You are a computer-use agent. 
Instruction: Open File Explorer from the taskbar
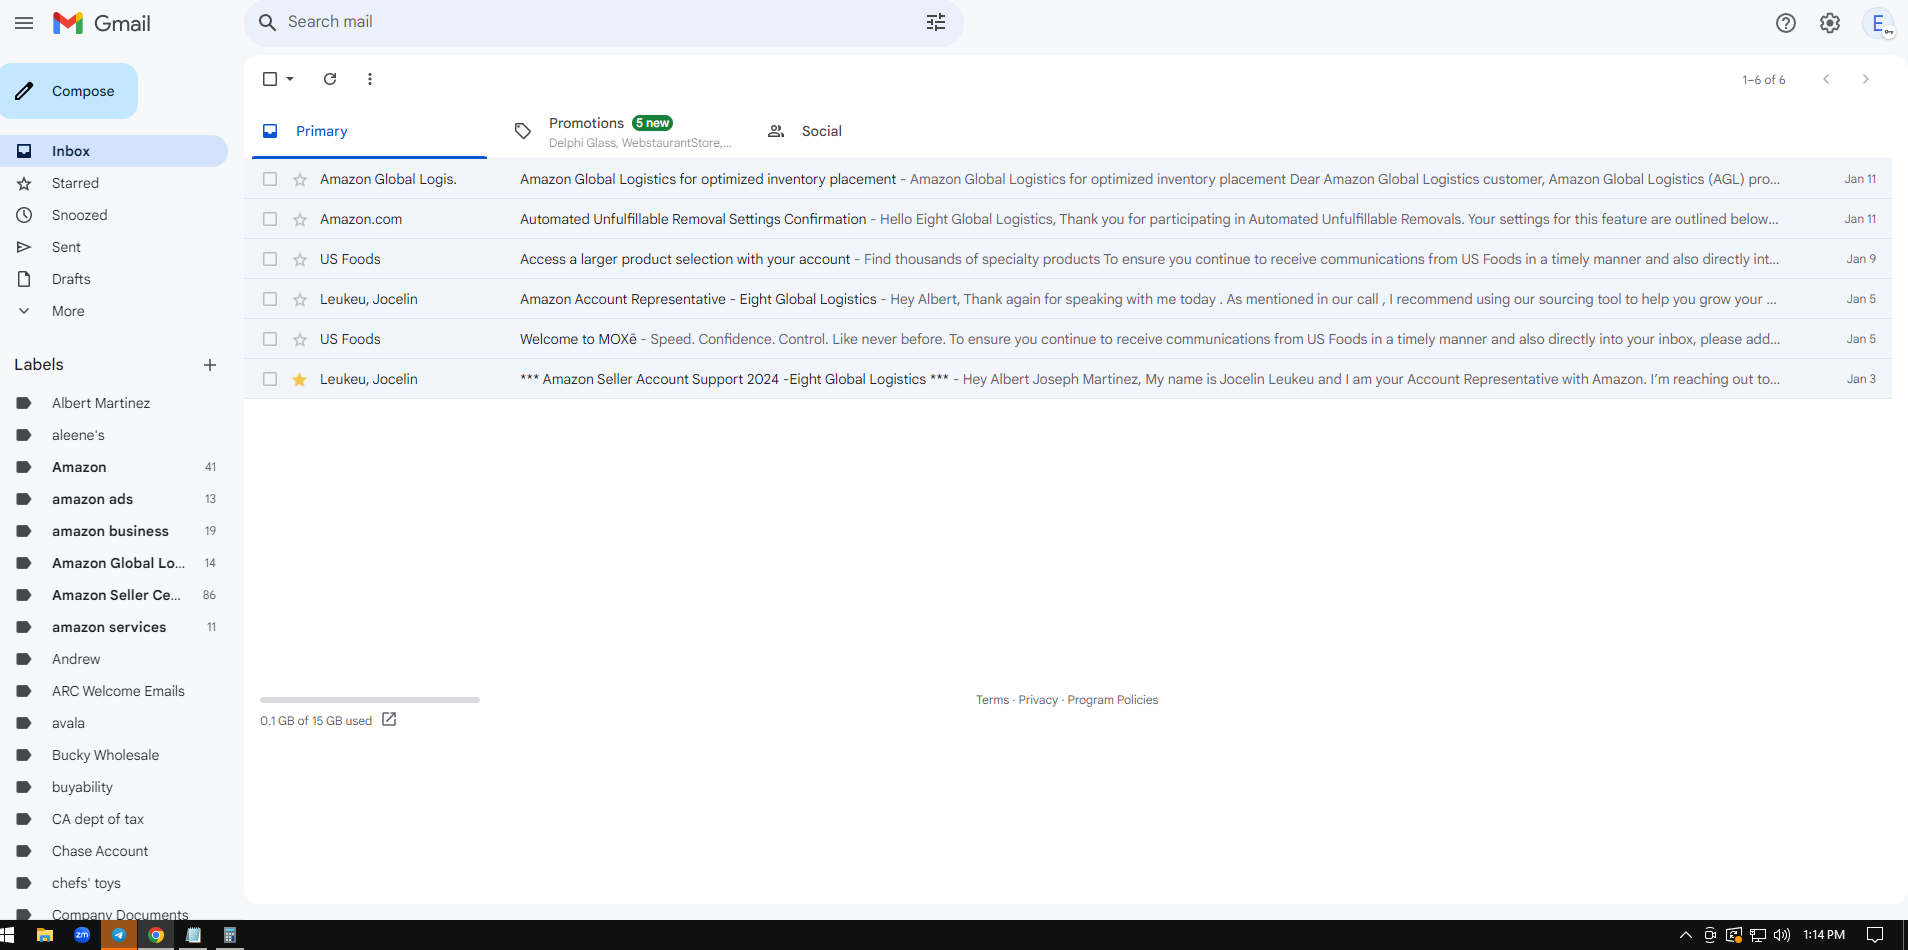tap(45, 935)
